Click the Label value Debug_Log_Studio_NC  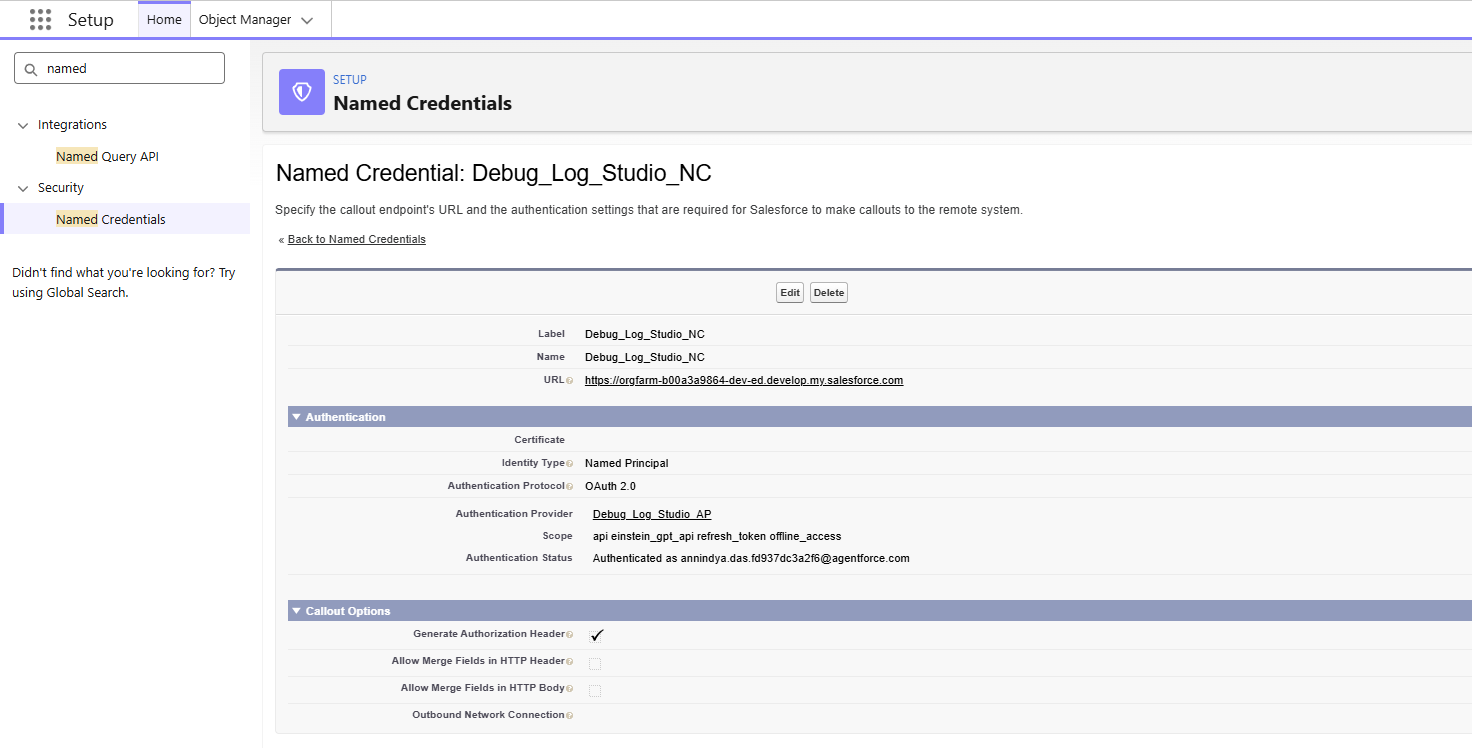click(x=645, y=335)
